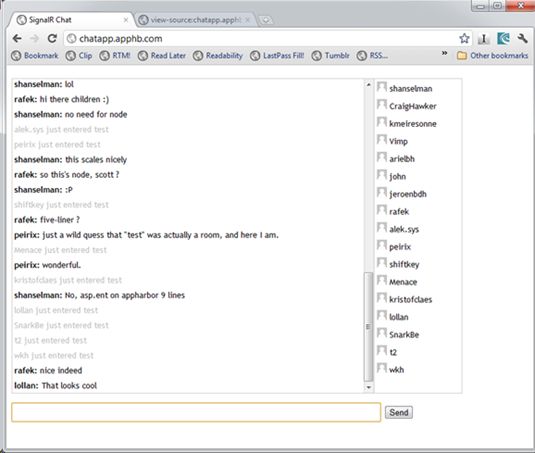Close the view-source tab
The width and height of the screenshot is (535, 453).
click(247, 20)
